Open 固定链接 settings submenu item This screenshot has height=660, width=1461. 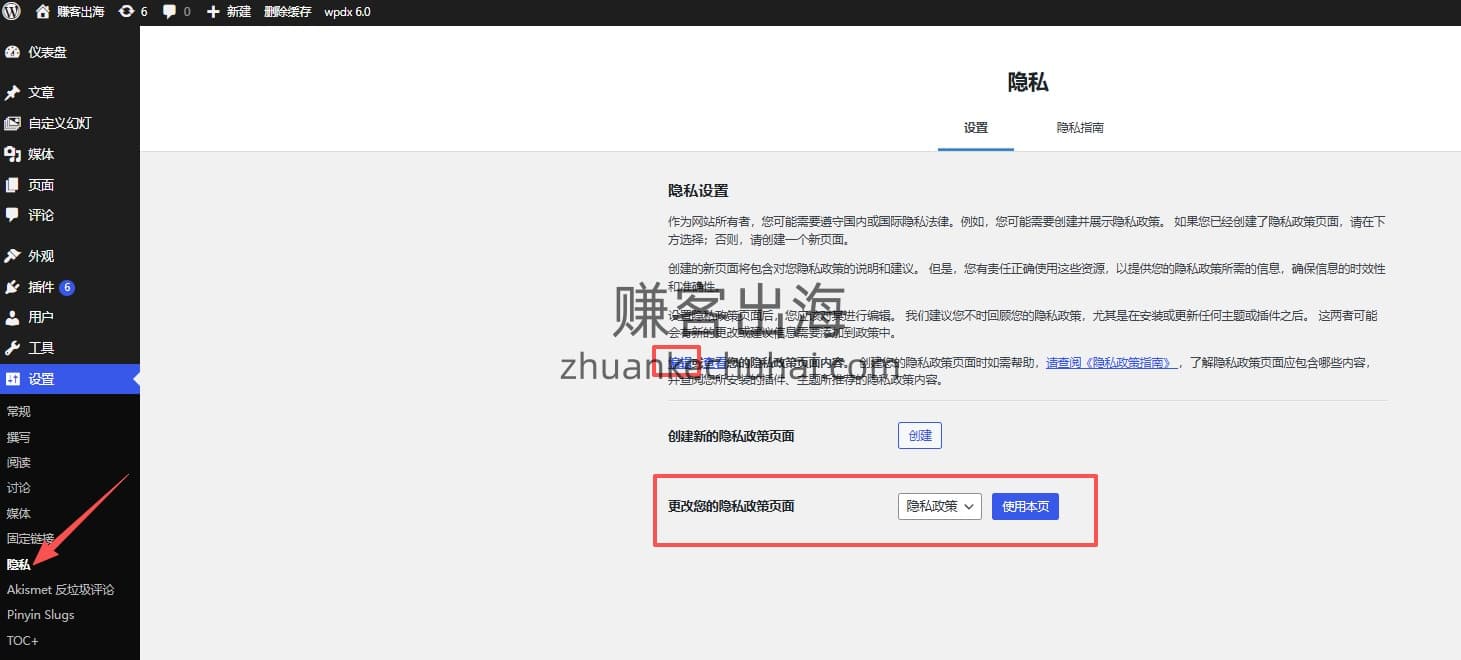[30, 538]
